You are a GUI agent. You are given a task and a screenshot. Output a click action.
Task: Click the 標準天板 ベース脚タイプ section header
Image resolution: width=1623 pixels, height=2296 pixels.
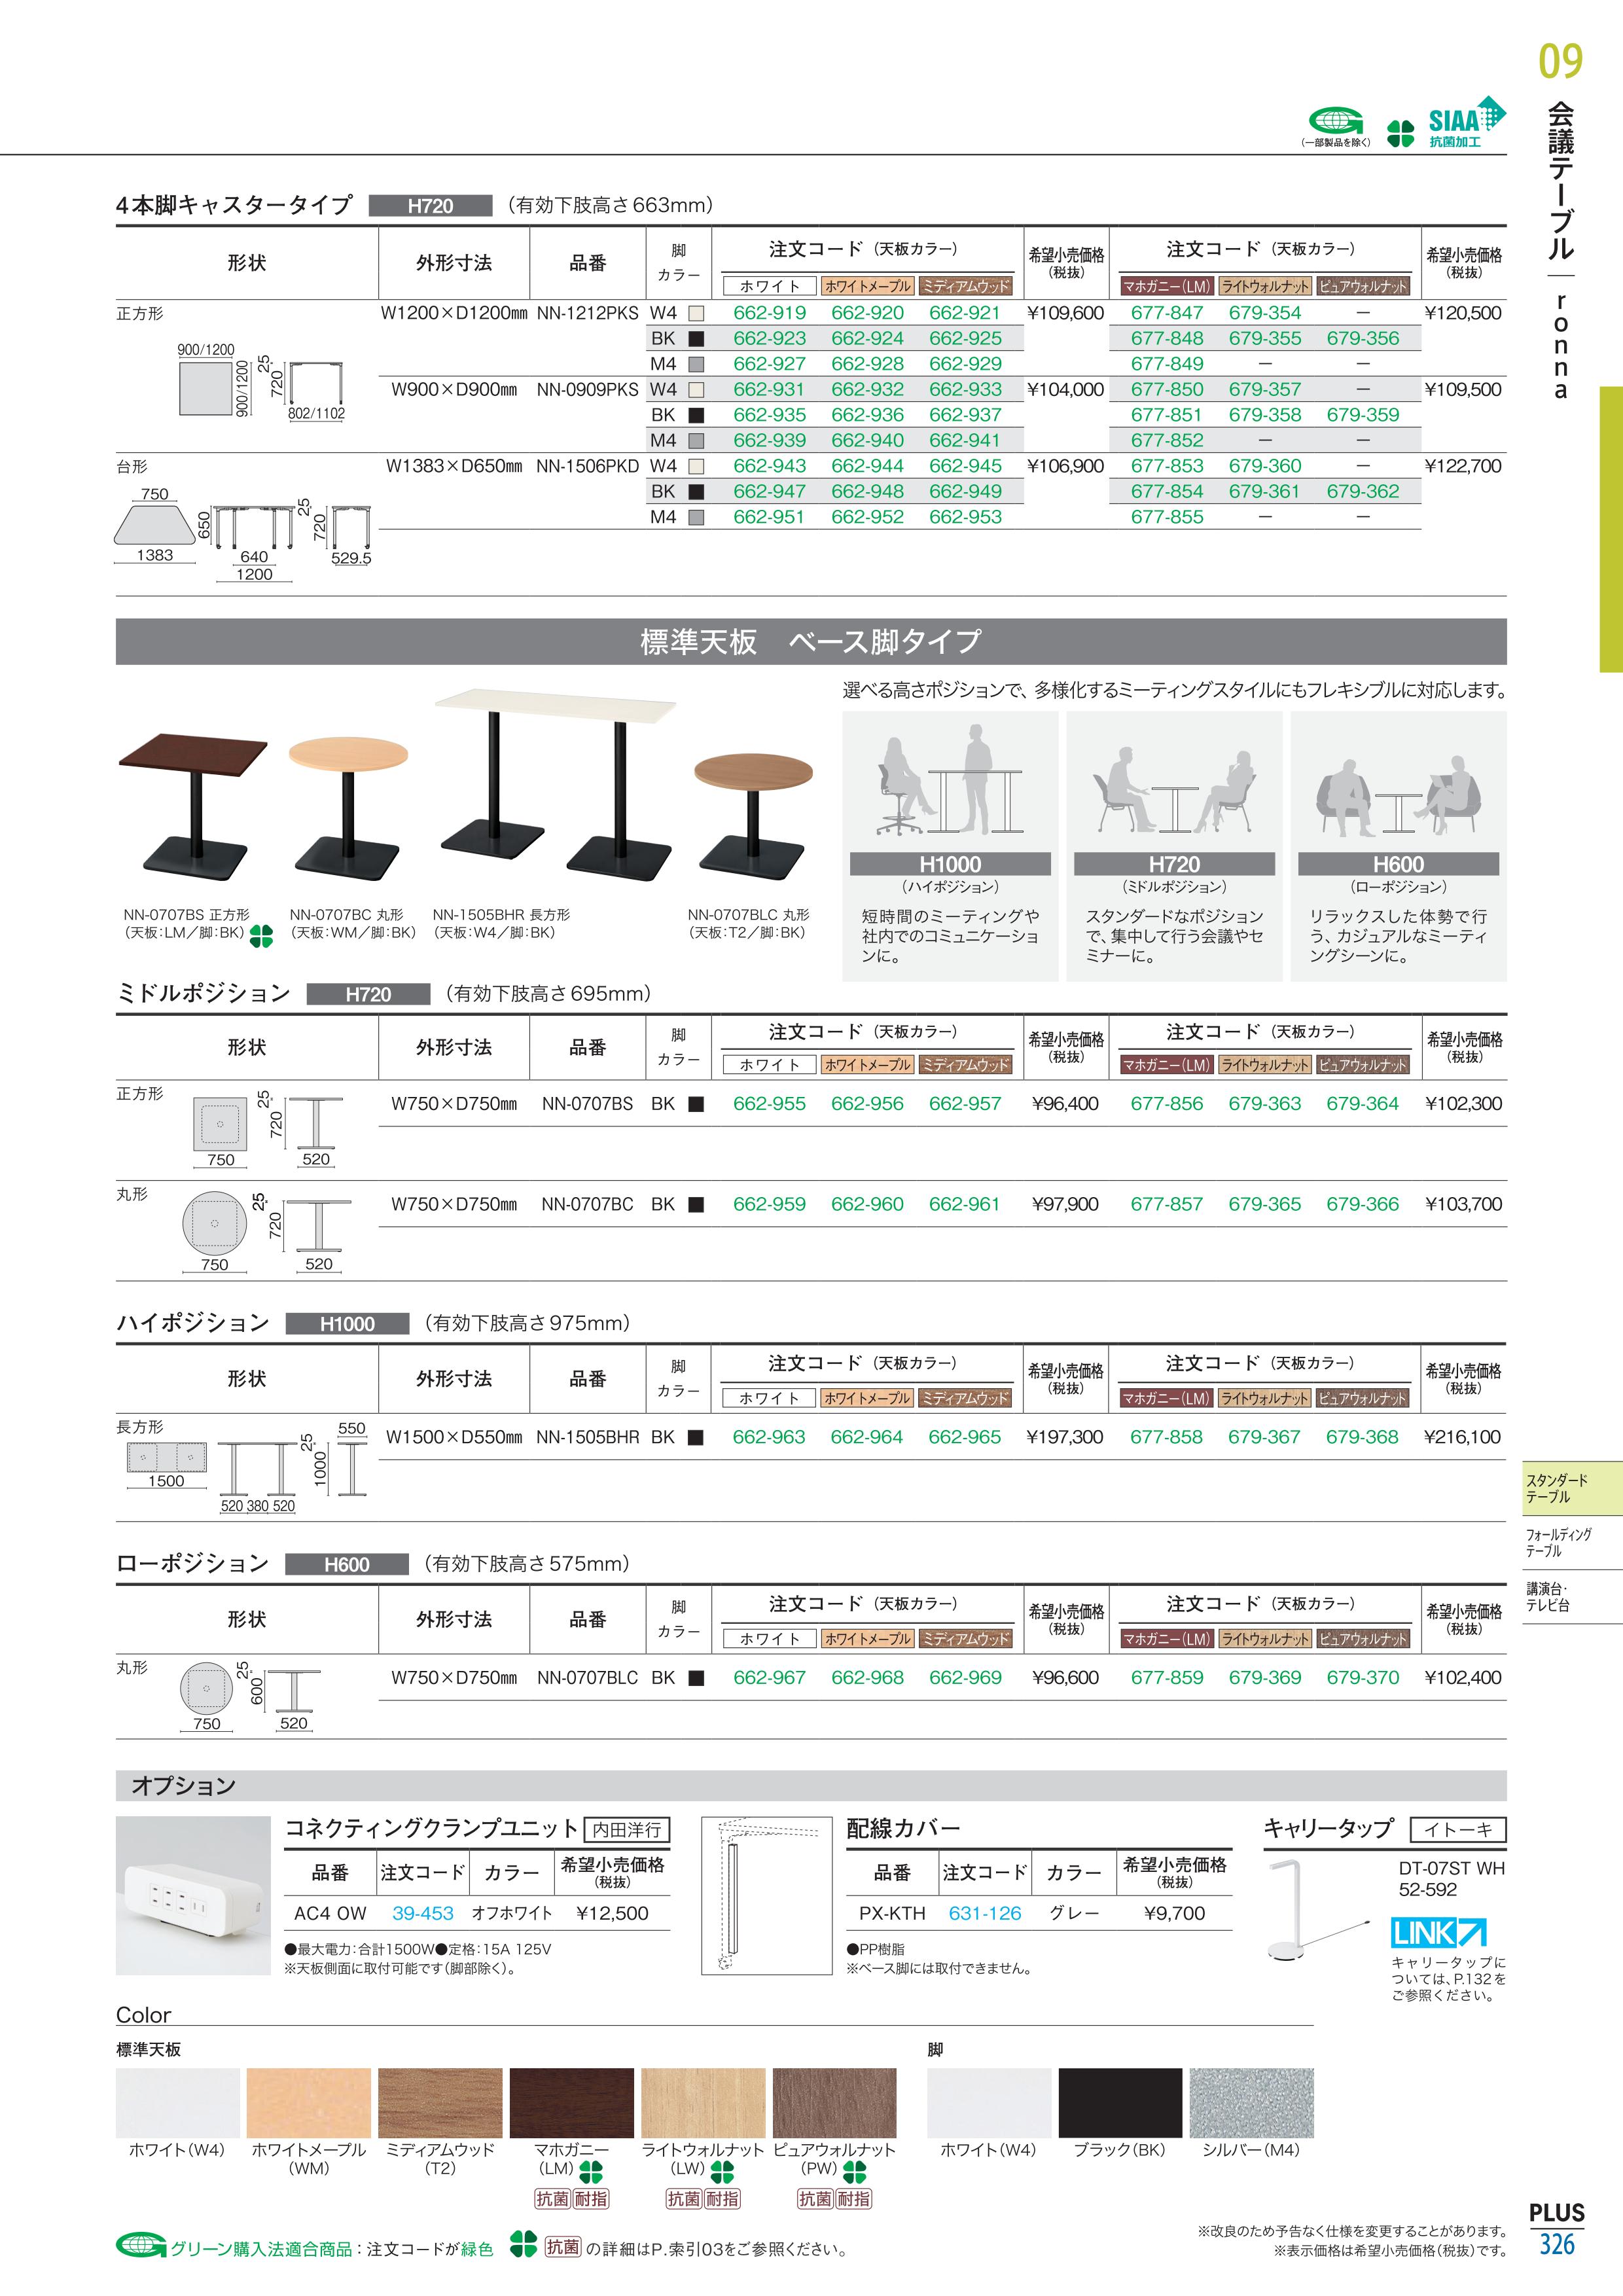(811, 641)
